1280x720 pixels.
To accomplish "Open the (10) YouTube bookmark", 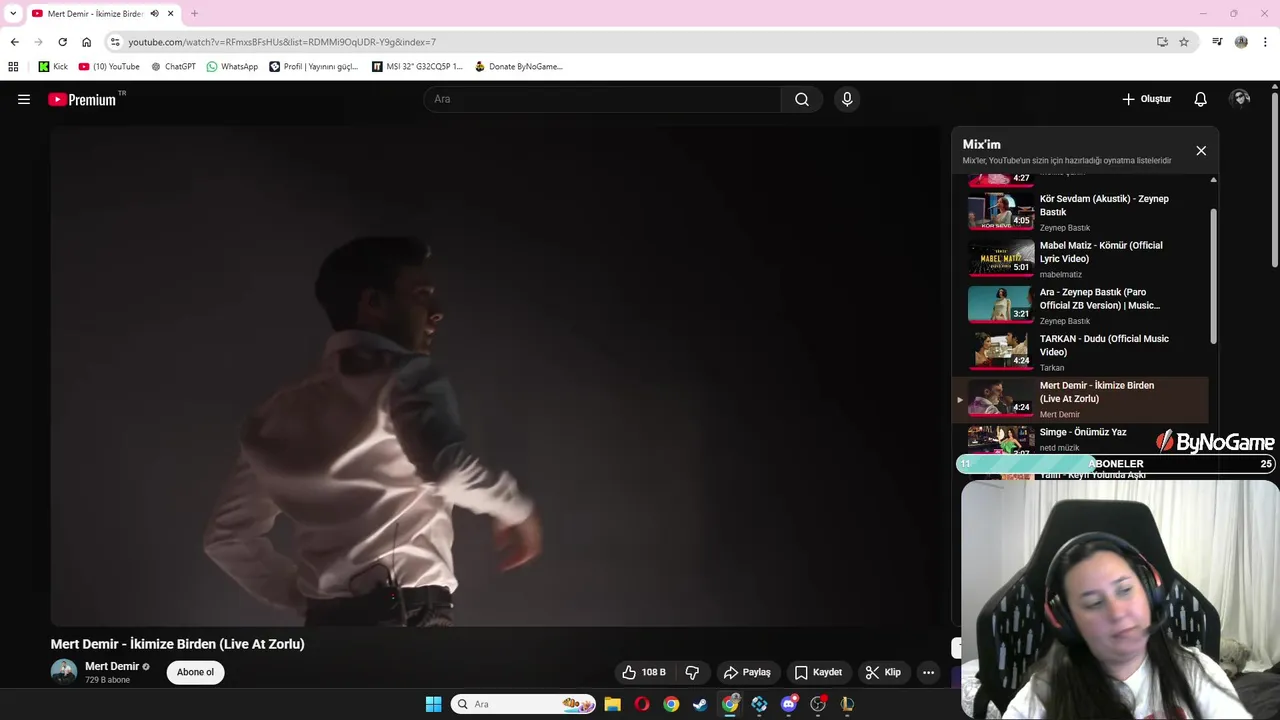I will pyautogui.click(x=109, y=67).
